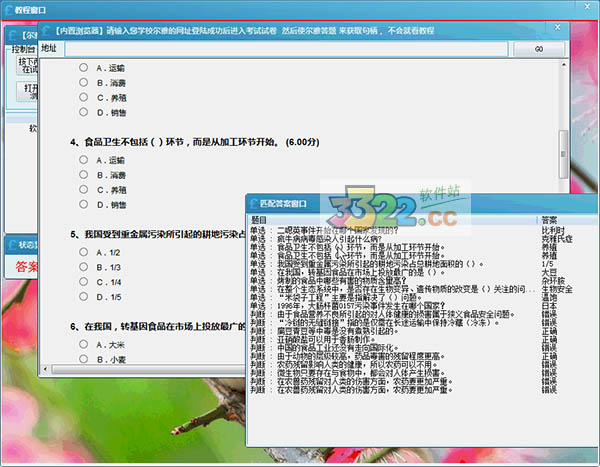Click answer cell '克雅氏症'
The height and width of the screenshot is (467, 600).
pyautogui.click(x=557, y=239)
